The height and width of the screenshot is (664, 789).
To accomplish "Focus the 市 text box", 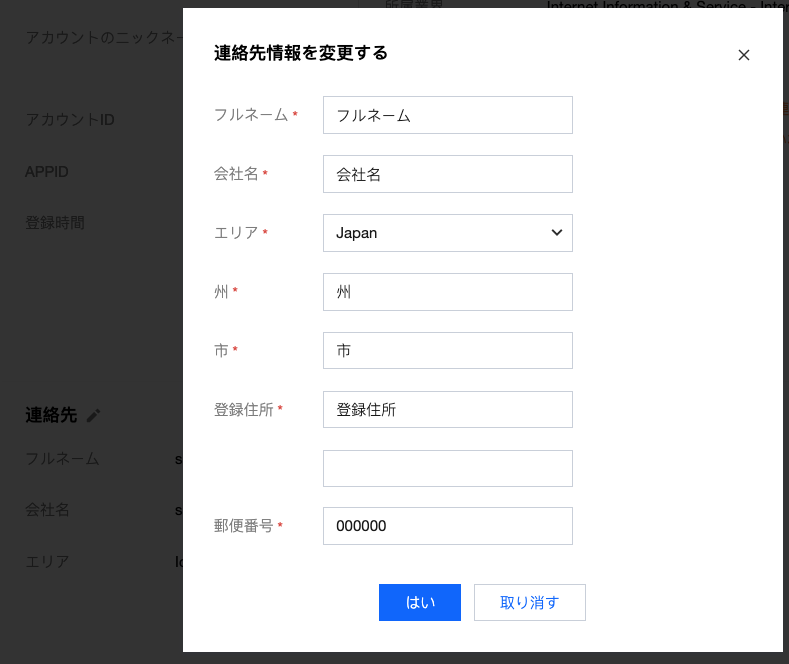I will [447, 351].
